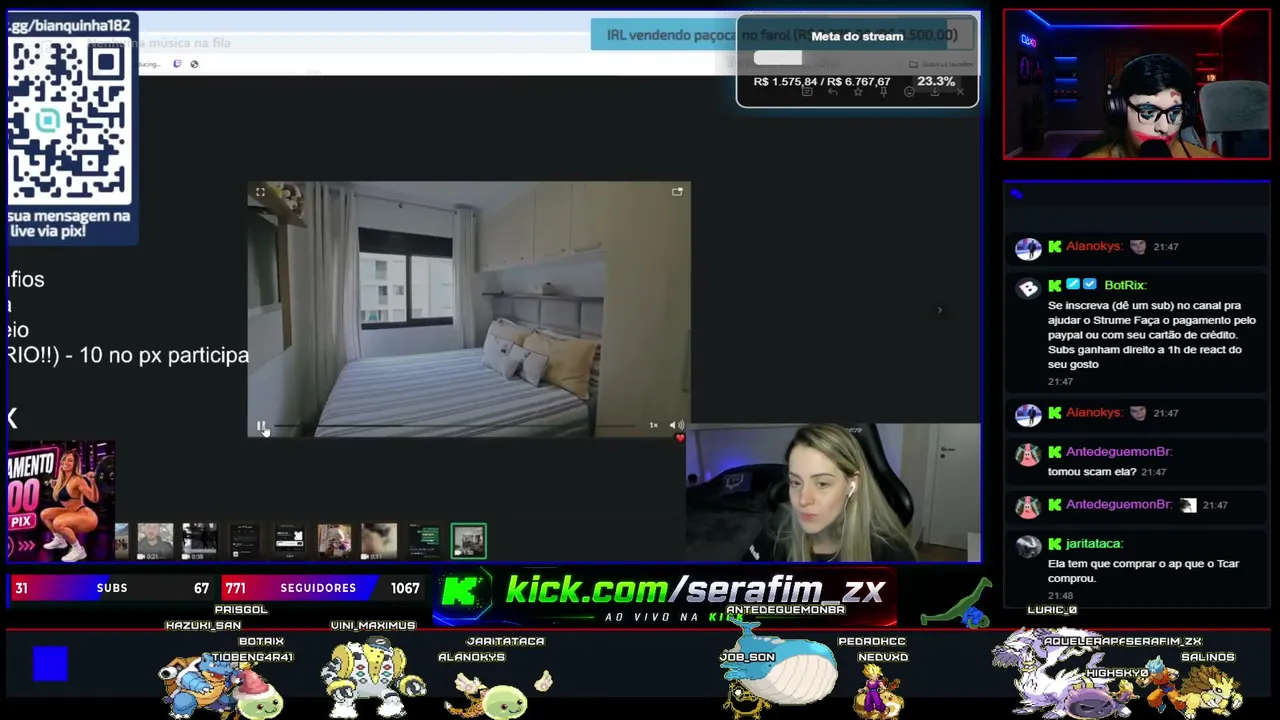Screen dimensions: 1280x720
Task: Click AntedeguemonBr's 'tomou scam ela?' message name
Action: [x=1118, y=452]
